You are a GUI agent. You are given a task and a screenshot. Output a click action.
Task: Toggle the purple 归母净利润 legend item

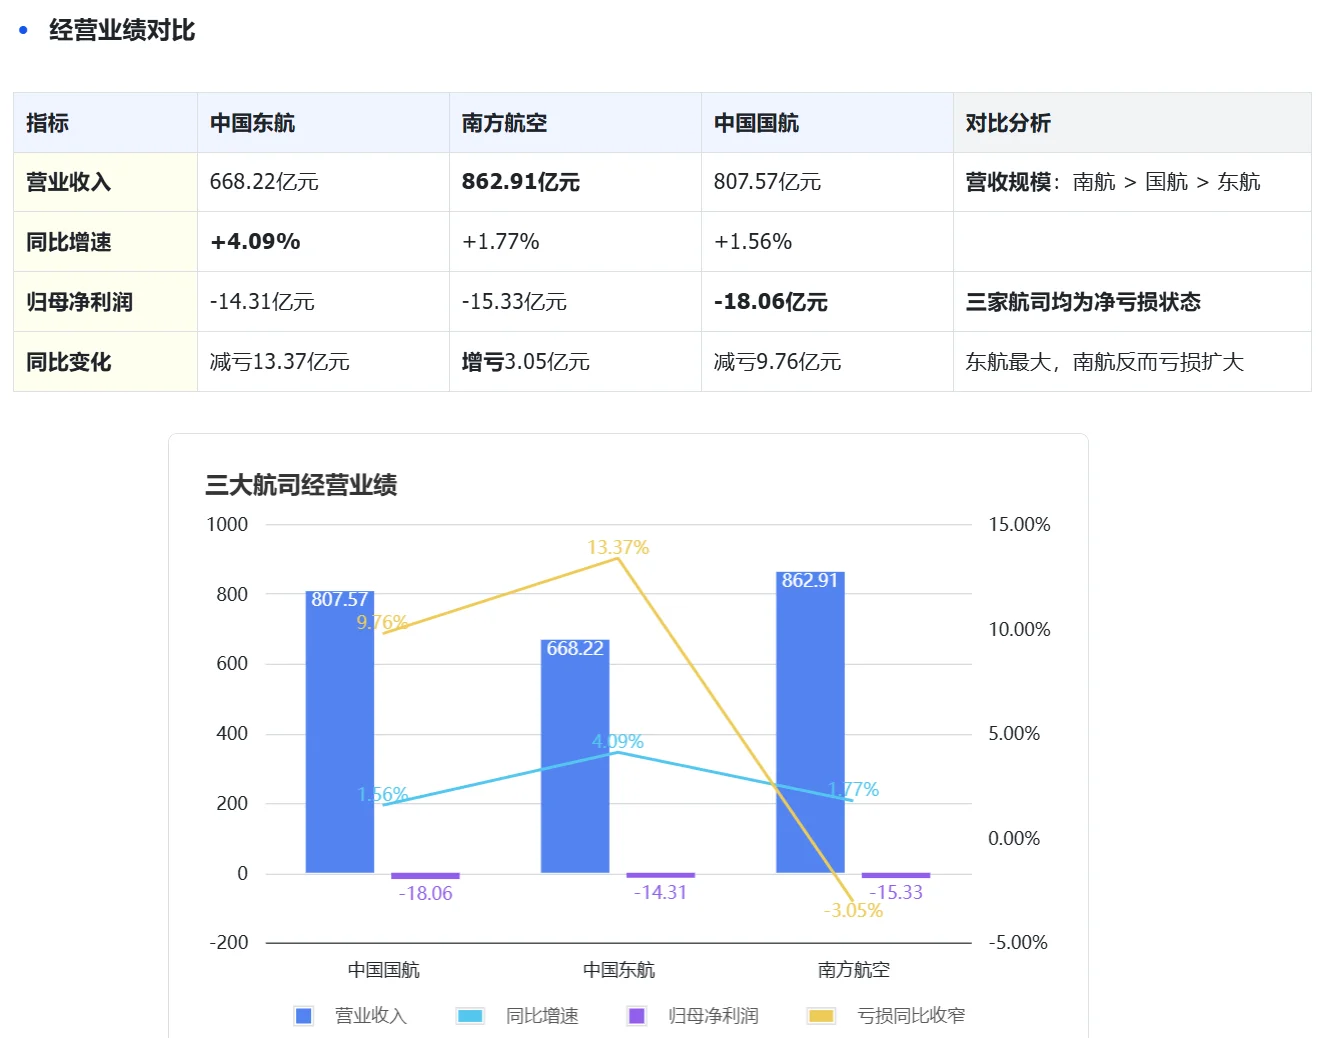(x=693, y=1016)
